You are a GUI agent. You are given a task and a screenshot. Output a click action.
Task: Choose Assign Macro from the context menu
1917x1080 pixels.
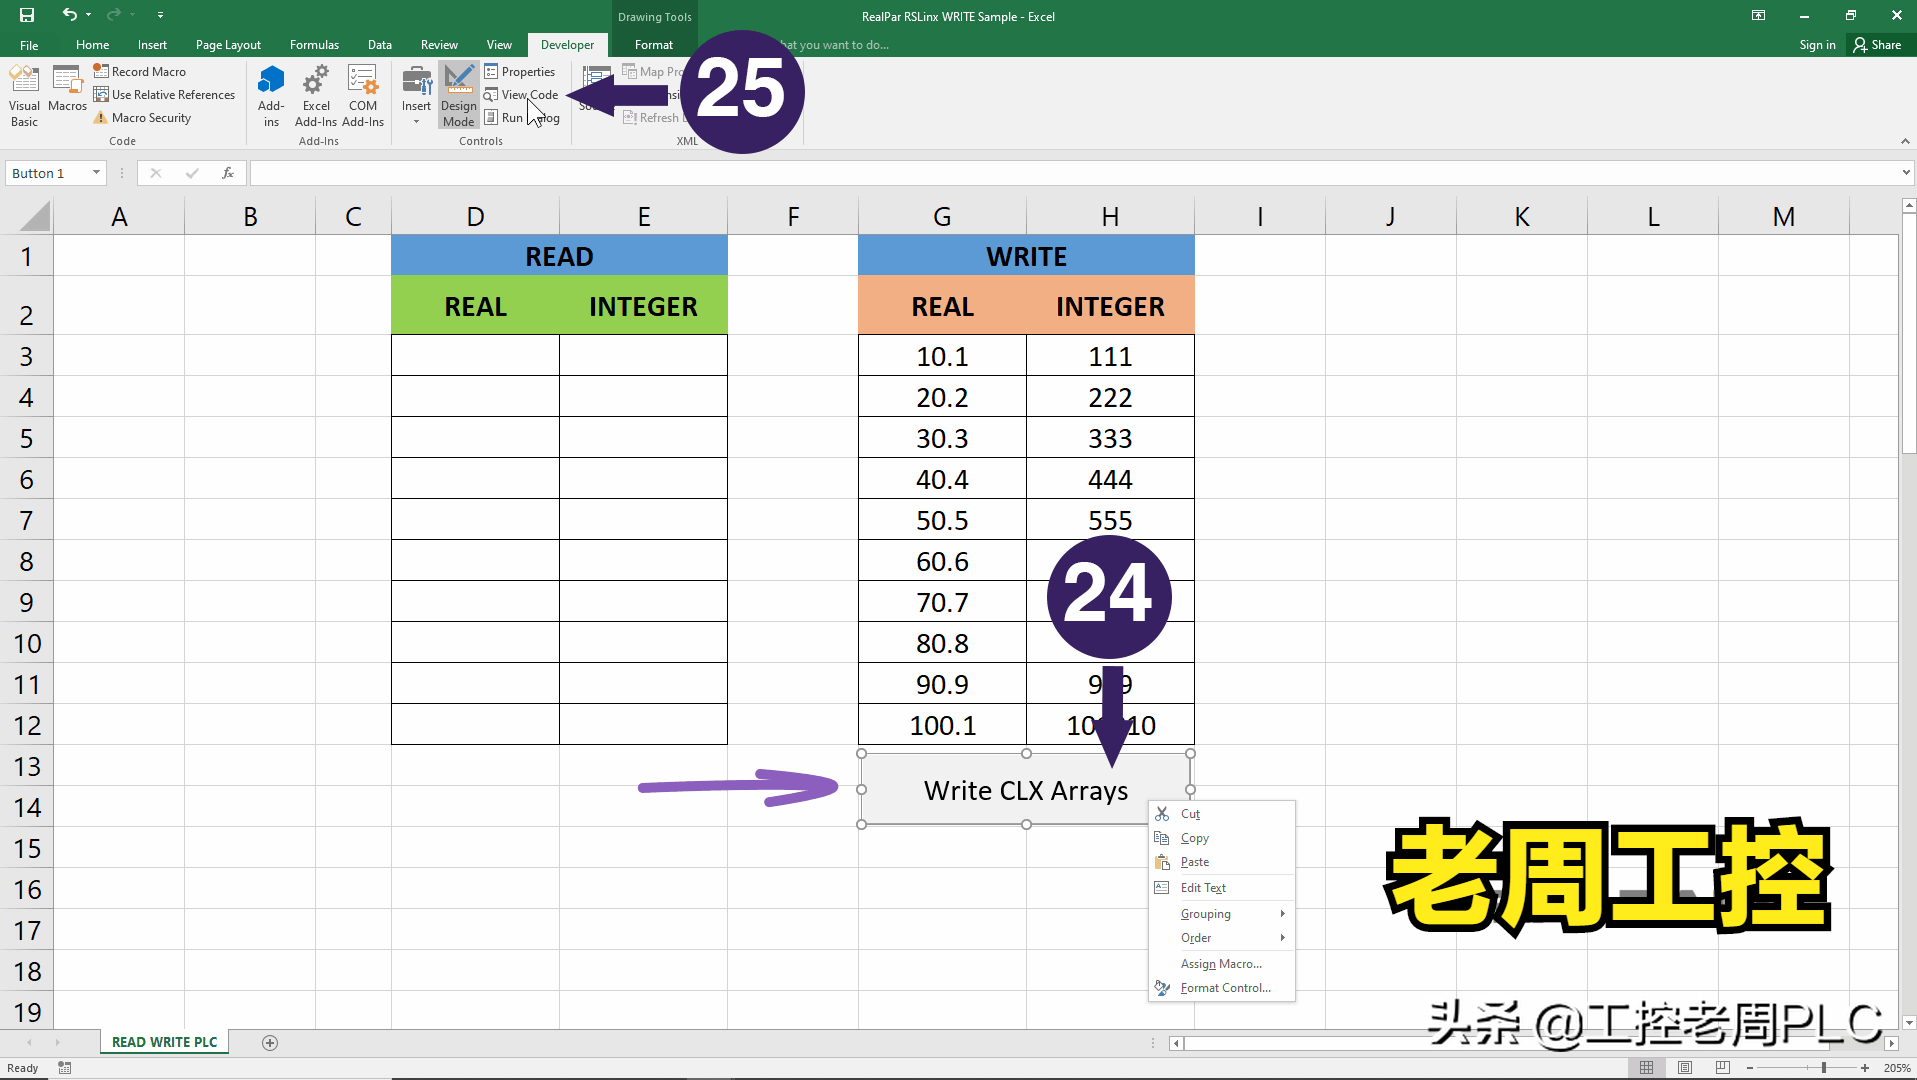(1221, 963)
